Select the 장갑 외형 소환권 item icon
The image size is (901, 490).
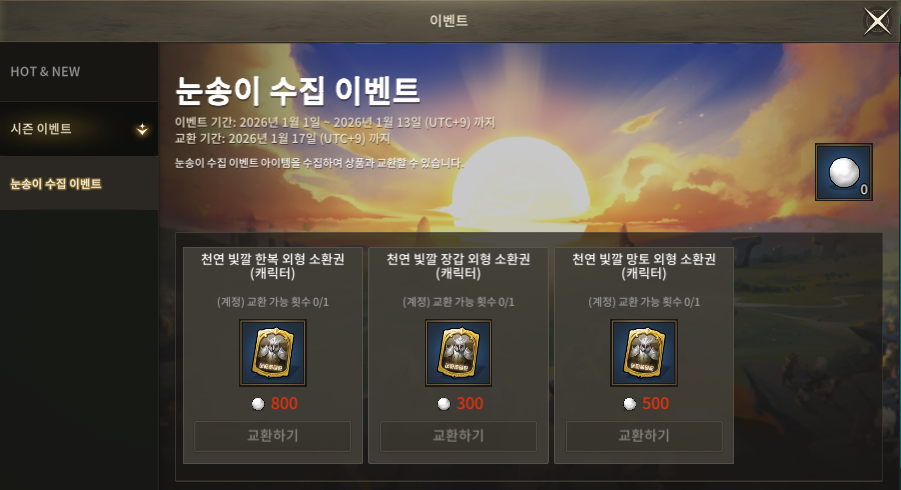pyautogui.click(x=459, y=353)
